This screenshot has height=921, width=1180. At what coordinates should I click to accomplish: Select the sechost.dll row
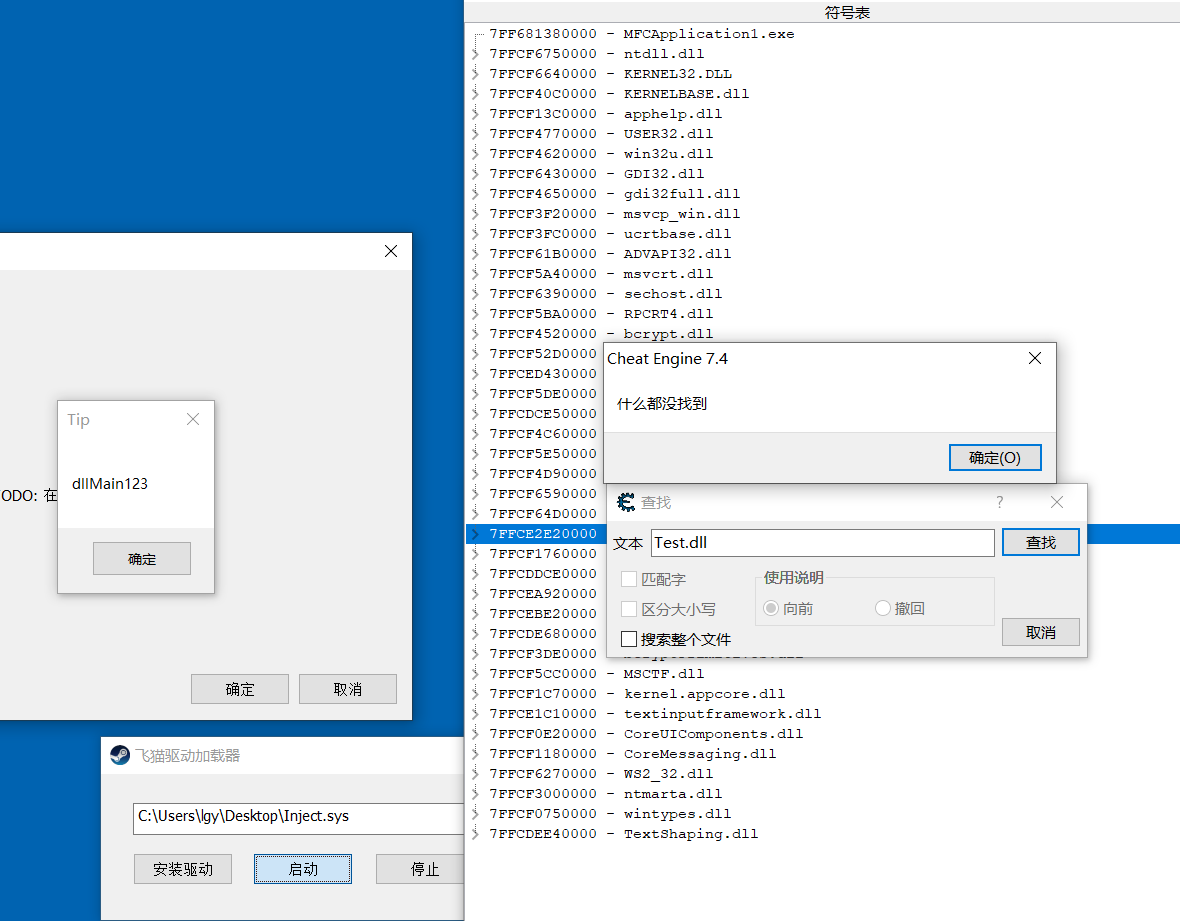605,293
